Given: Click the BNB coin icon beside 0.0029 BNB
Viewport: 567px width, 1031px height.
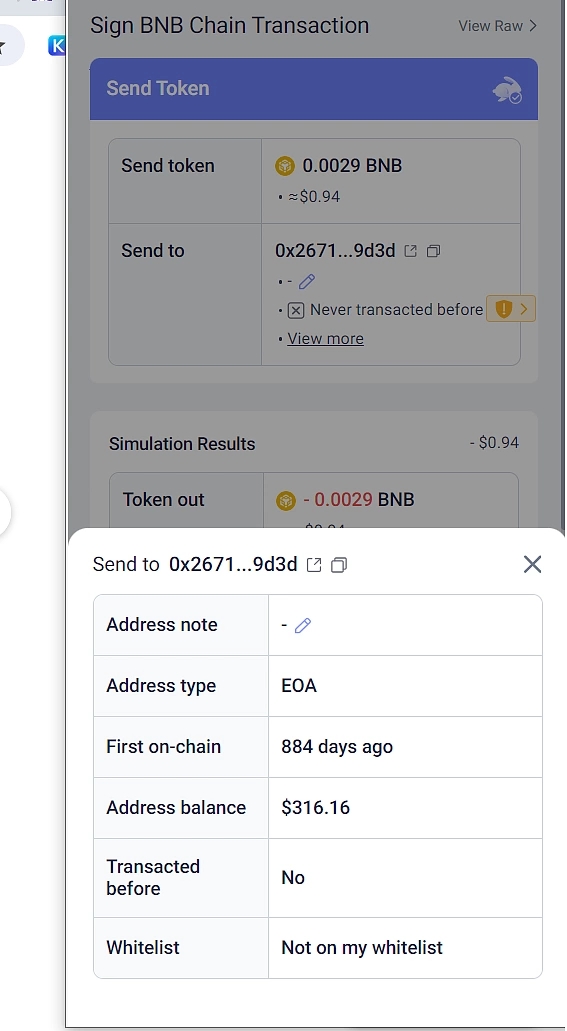Looking at the screenshot, I should [x=285, y=166].
